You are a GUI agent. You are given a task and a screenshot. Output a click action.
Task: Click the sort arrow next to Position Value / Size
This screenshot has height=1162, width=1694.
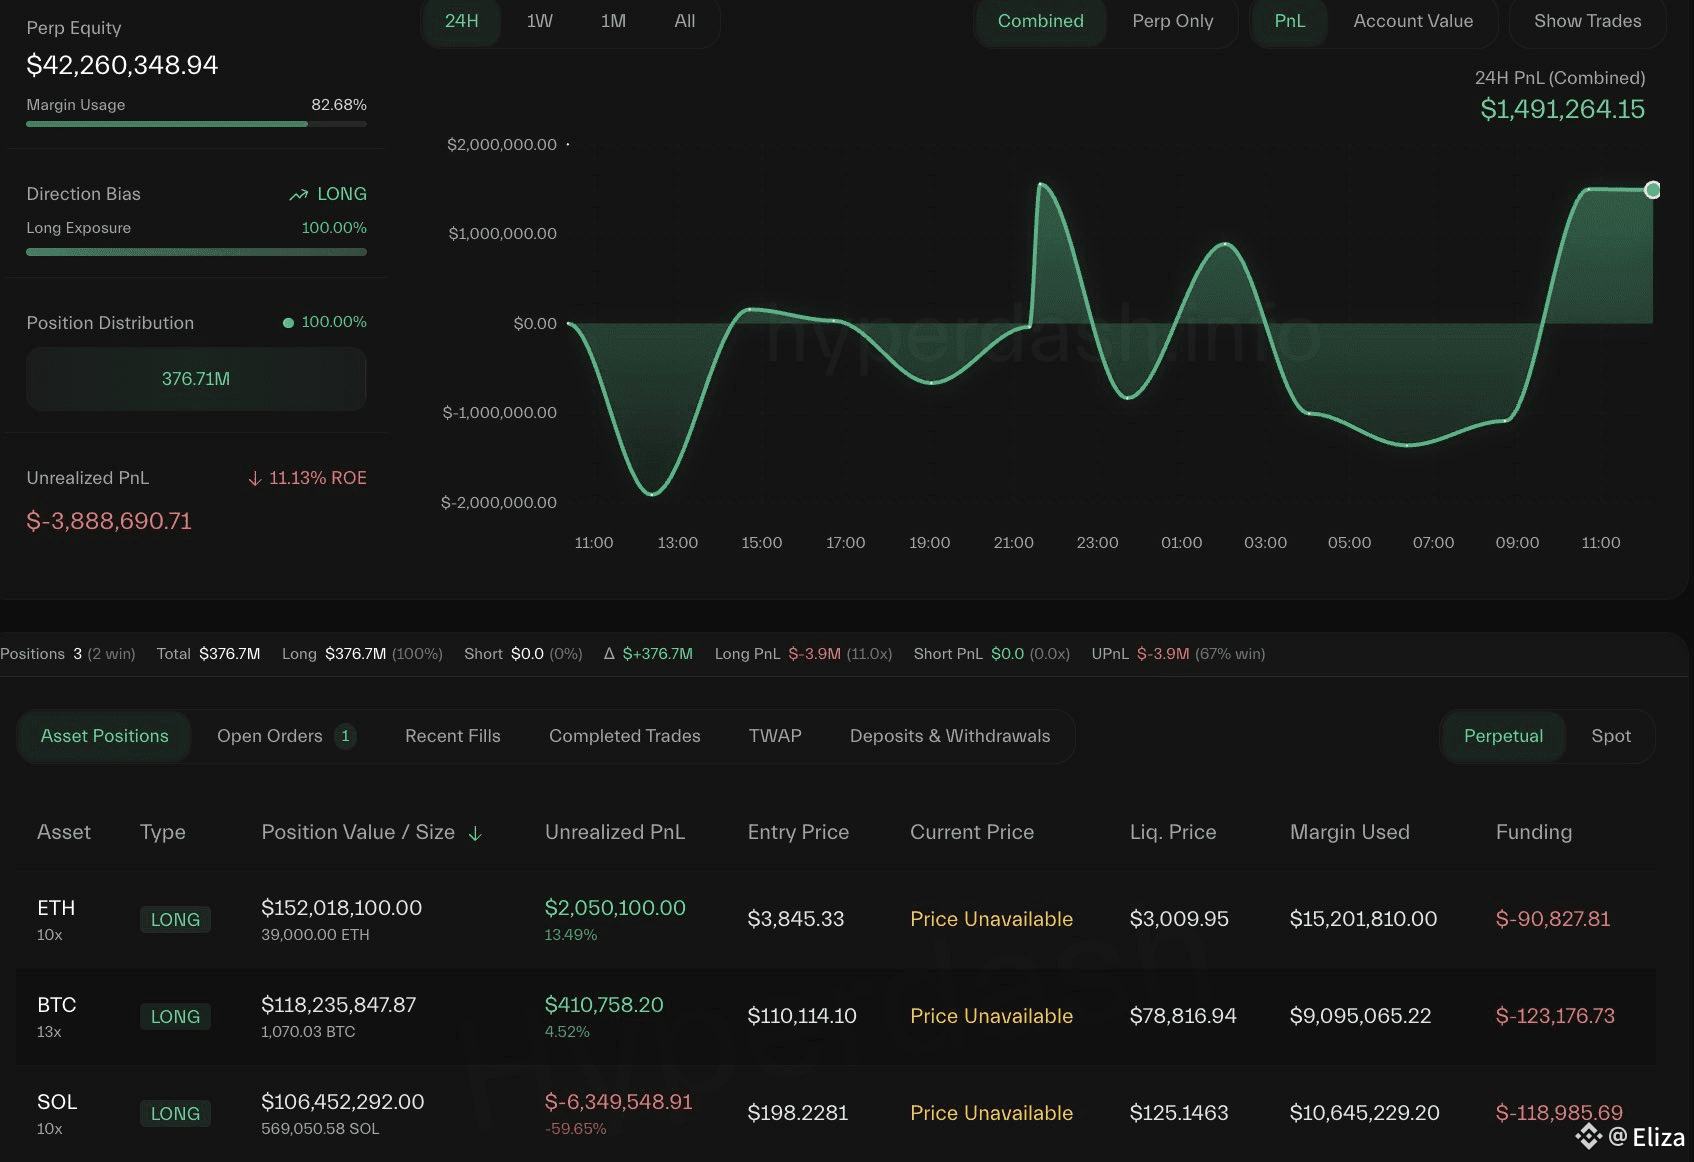pyautogui.click(x=475, y=834)
